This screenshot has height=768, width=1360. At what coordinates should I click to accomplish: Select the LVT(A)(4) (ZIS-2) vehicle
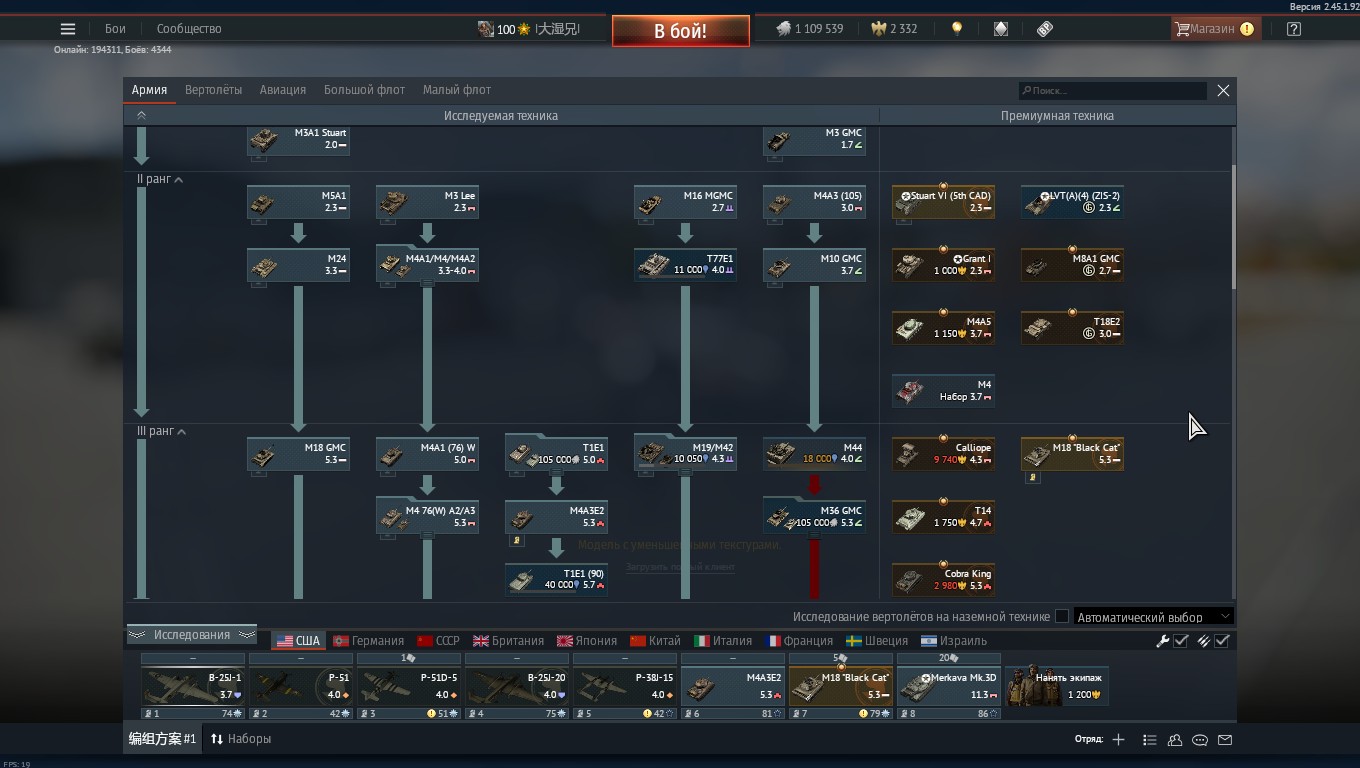[x=1072, y=202]
